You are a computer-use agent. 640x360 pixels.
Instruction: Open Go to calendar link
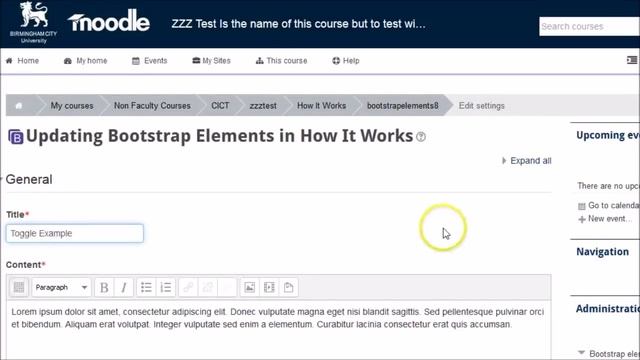coord(613,206)
